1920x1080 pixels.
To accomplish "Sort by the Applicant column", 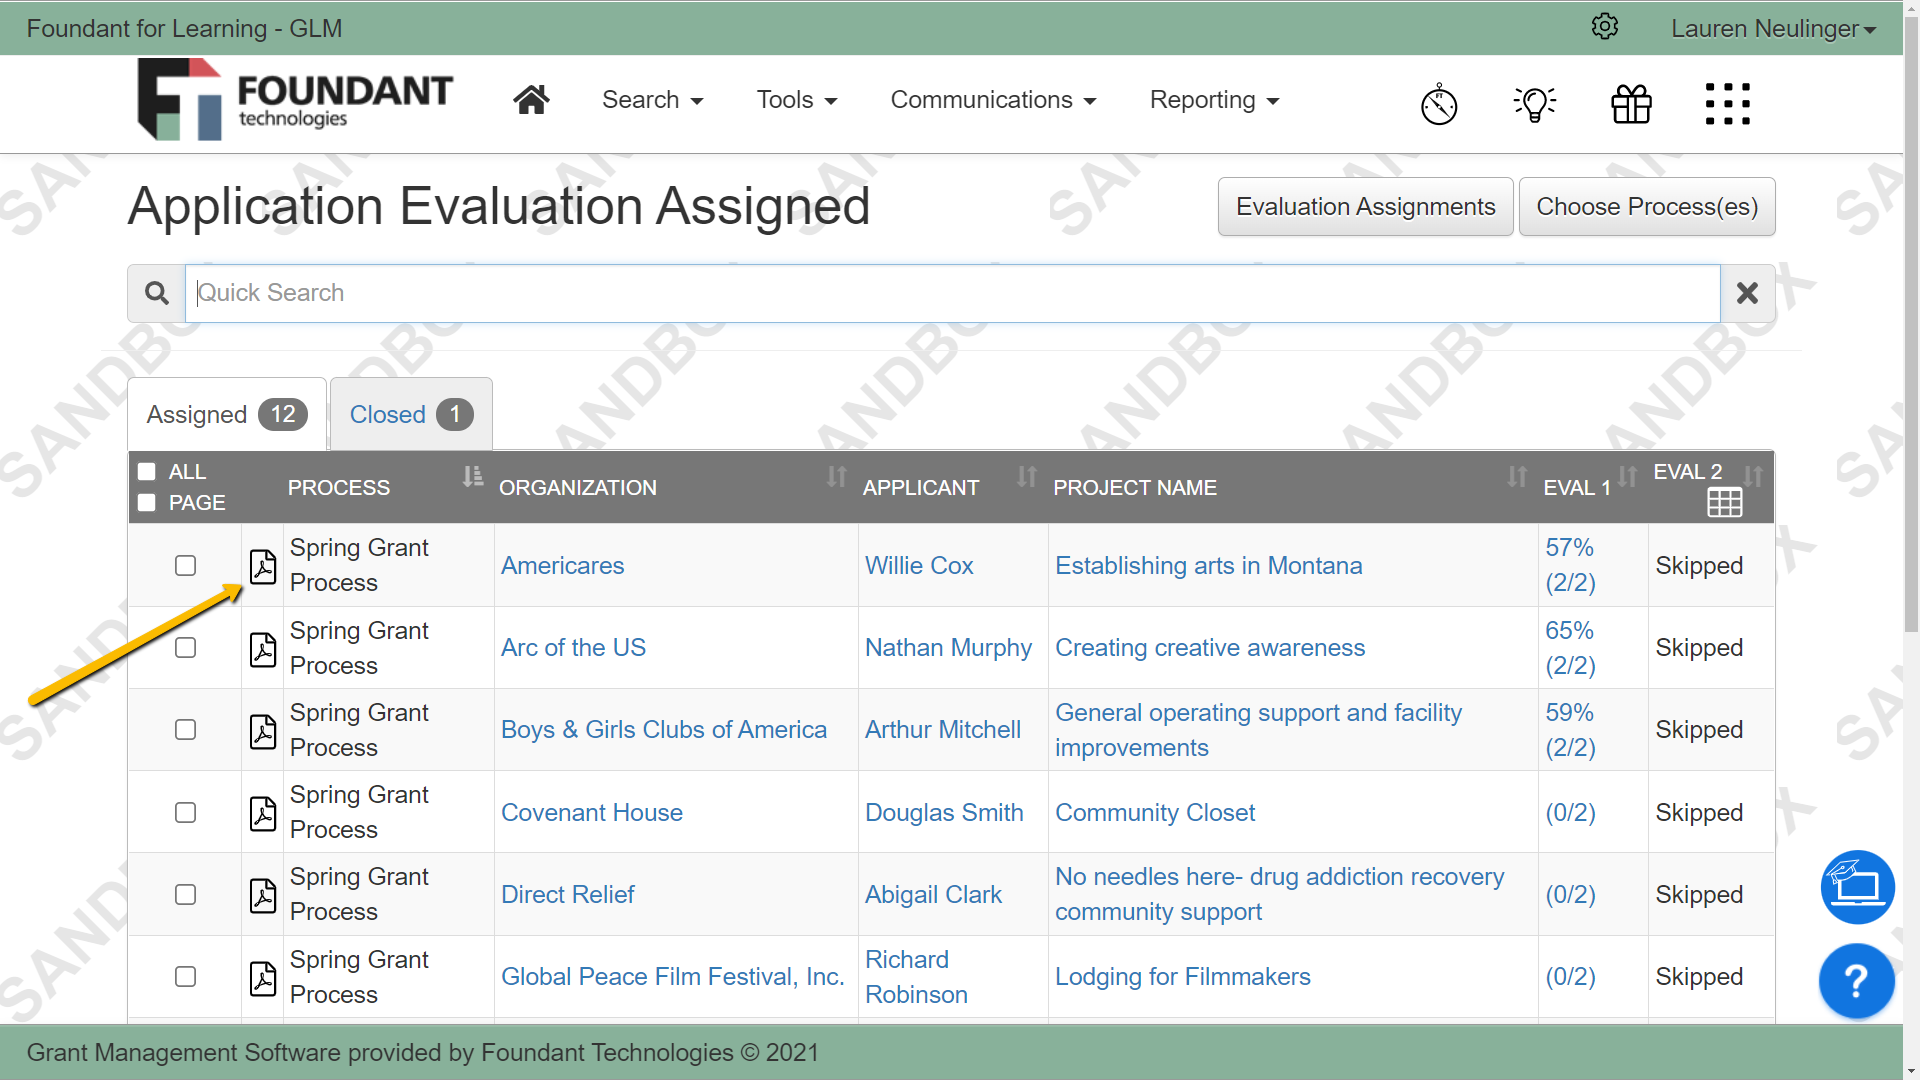I will point(1027,477).
